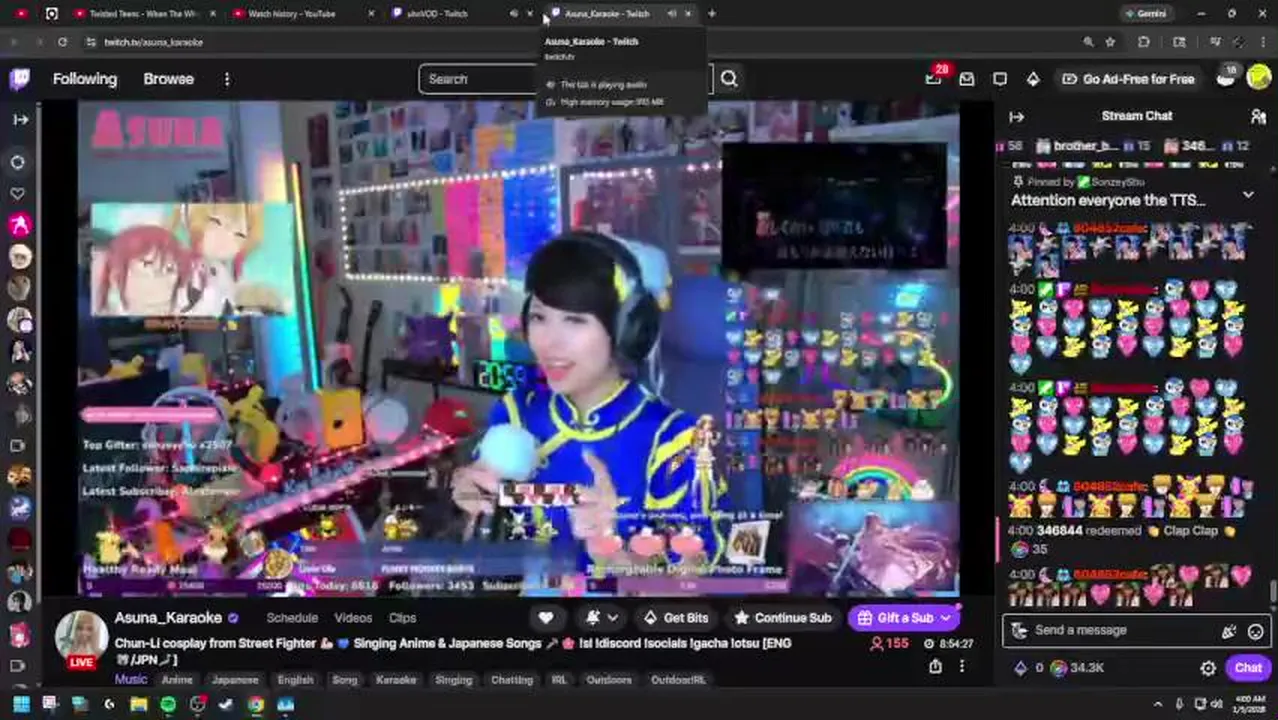Screen dimensions: 1278x720
Task: Open Chrome from the taskbar
Action: [x=256, y=705]
